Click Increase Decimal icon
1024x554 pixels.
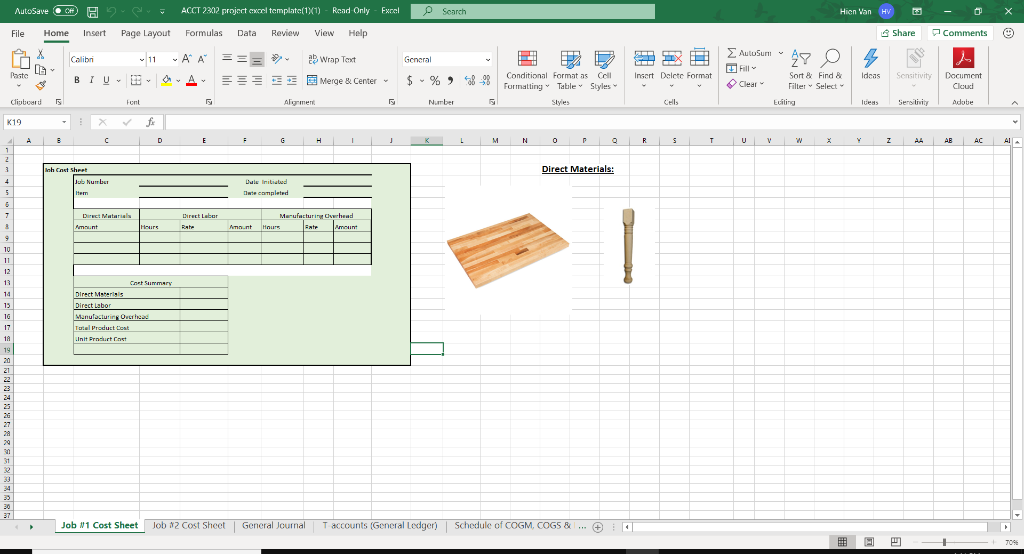(x=470, y=80)
